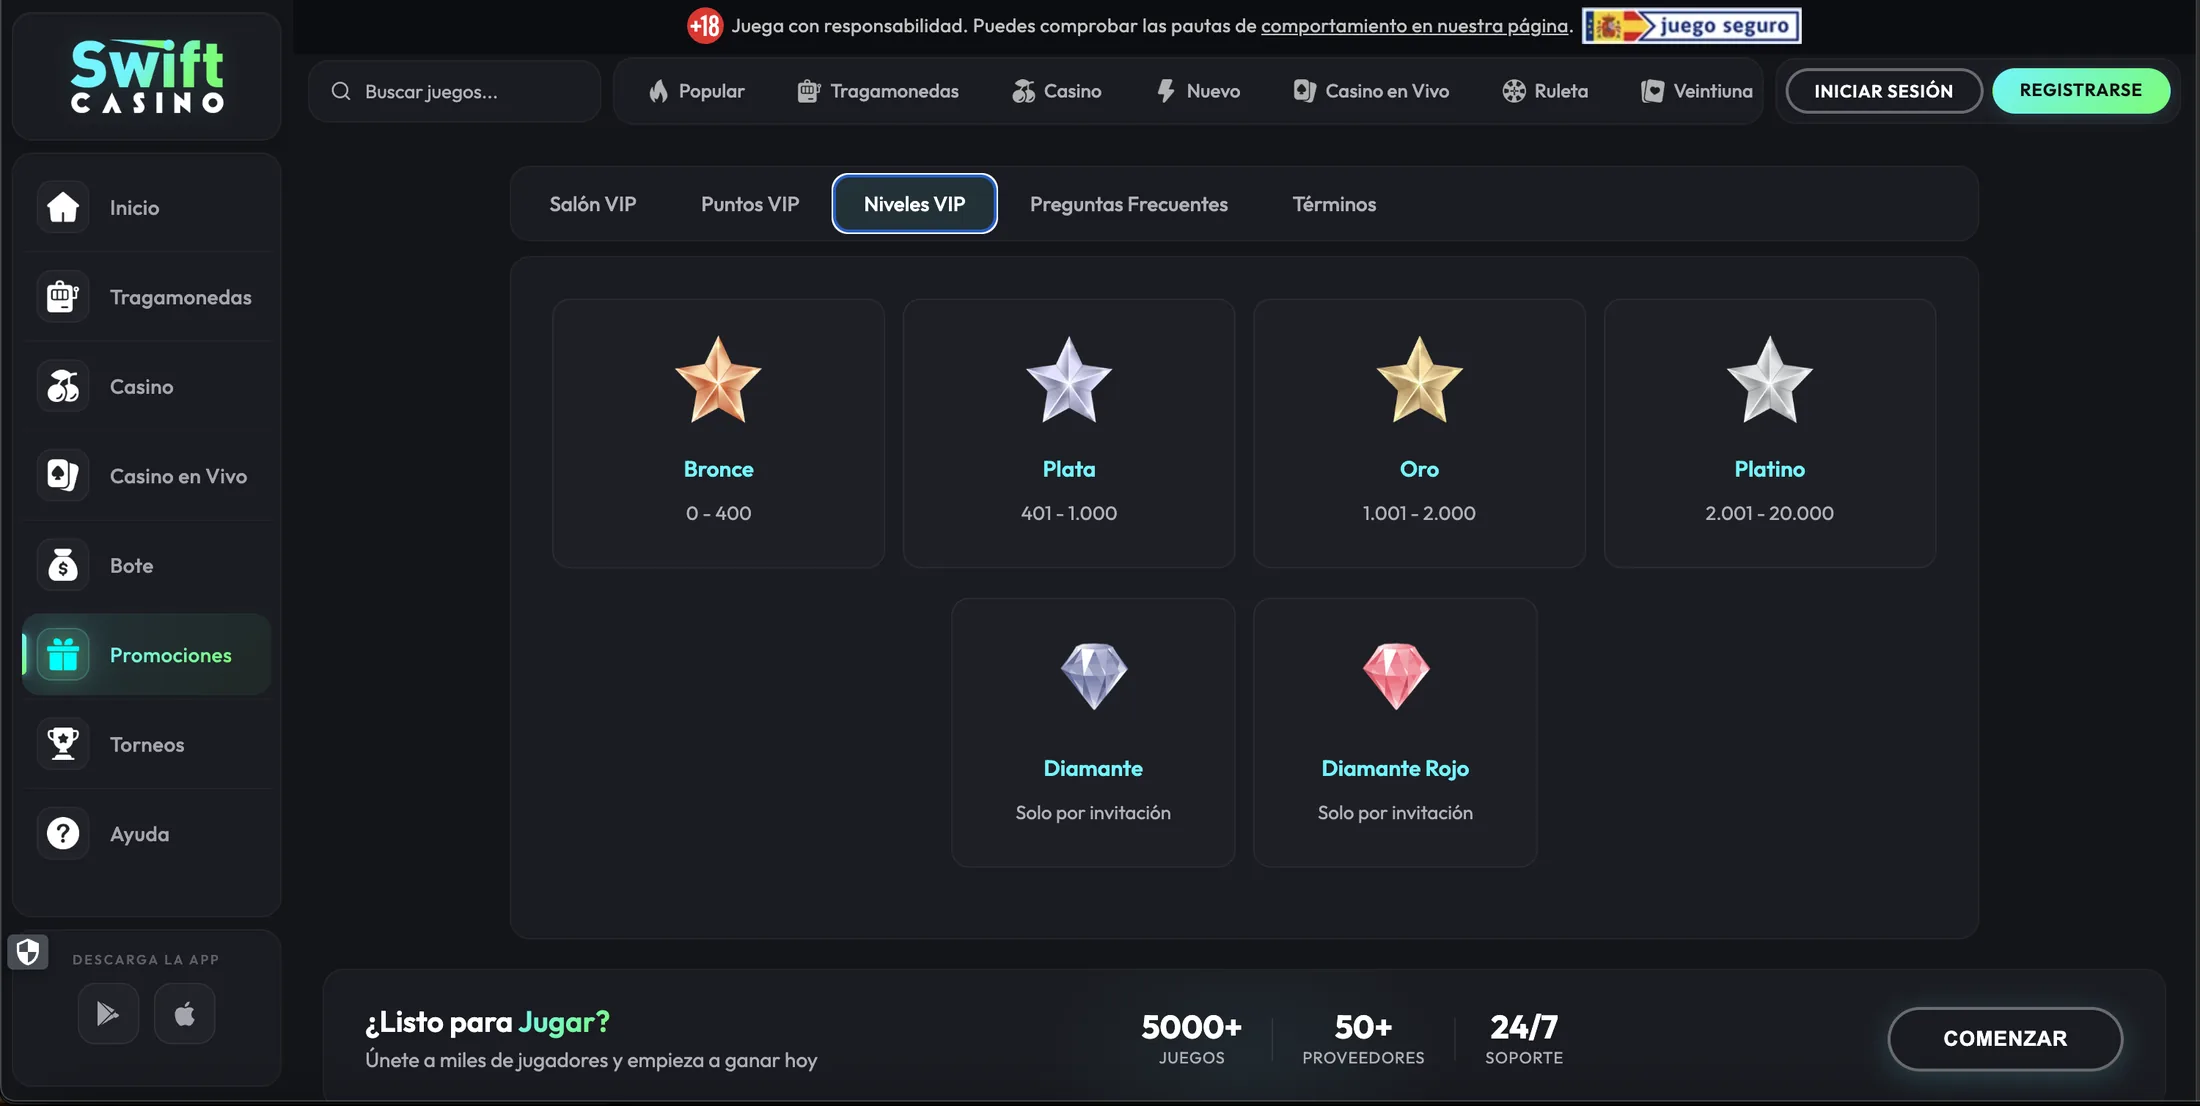Image resolution: width=2200 pixels, height=1106 pixels.
Task: Follow the comportamiento en nuestra página link
Action: [x=1414, y=26]
